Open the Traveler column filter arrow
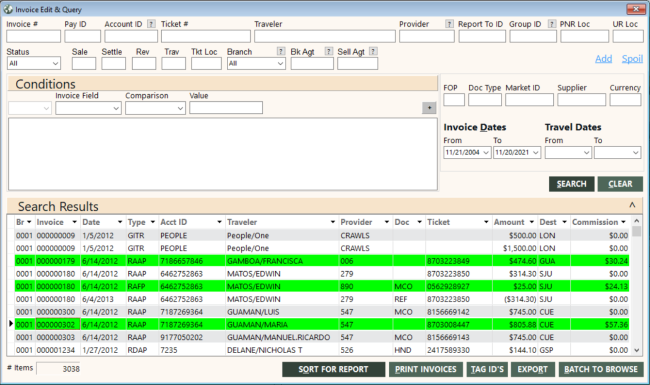Viewport: 650px width, 385px height. click(x=332, y=222)
